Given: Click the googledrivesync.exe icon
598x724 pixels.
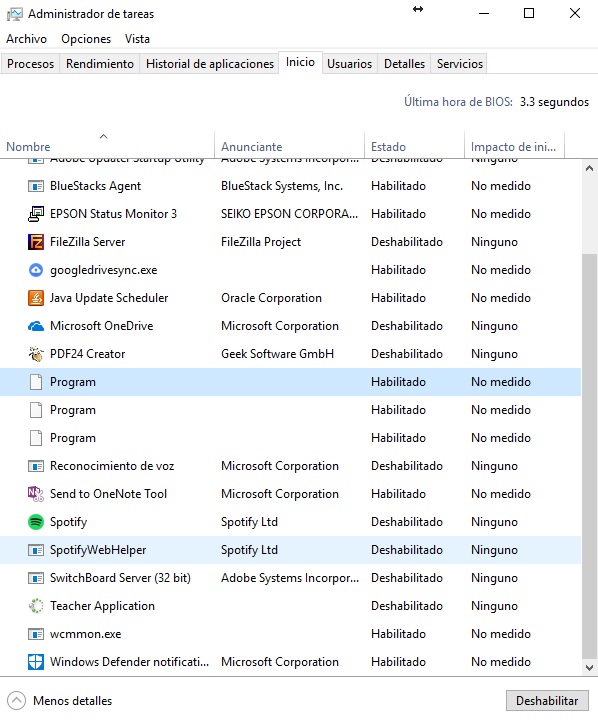Looking at the screenshot, I should click(x=36, y=270).
